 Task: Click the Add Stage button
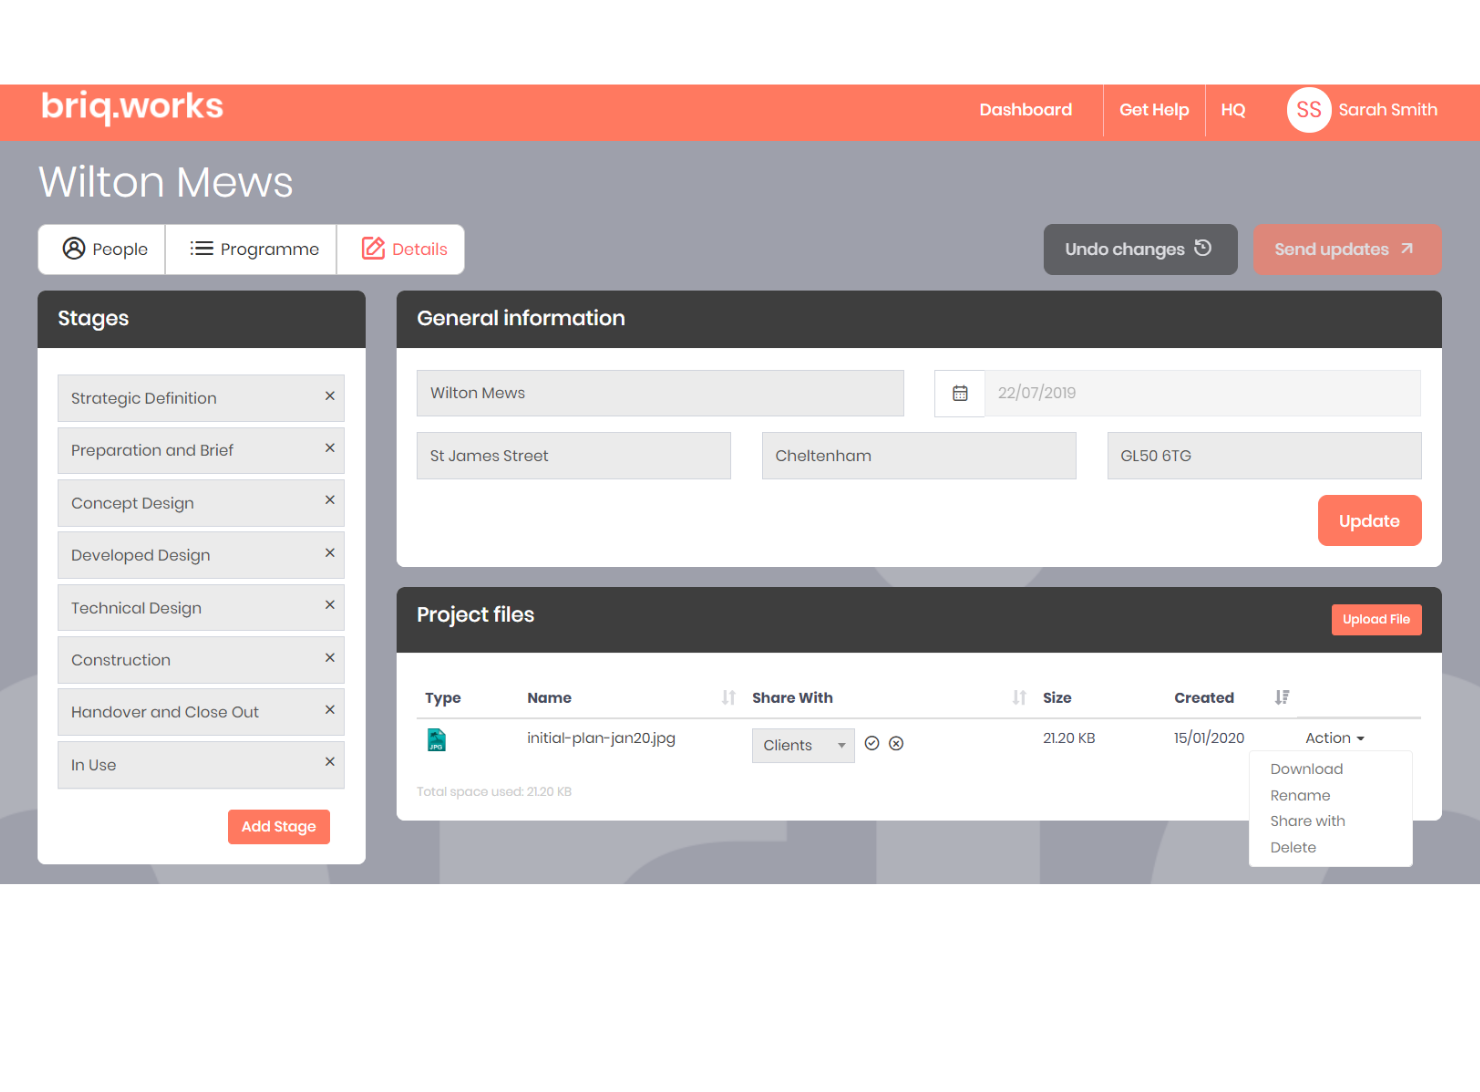tap(278, 827)
